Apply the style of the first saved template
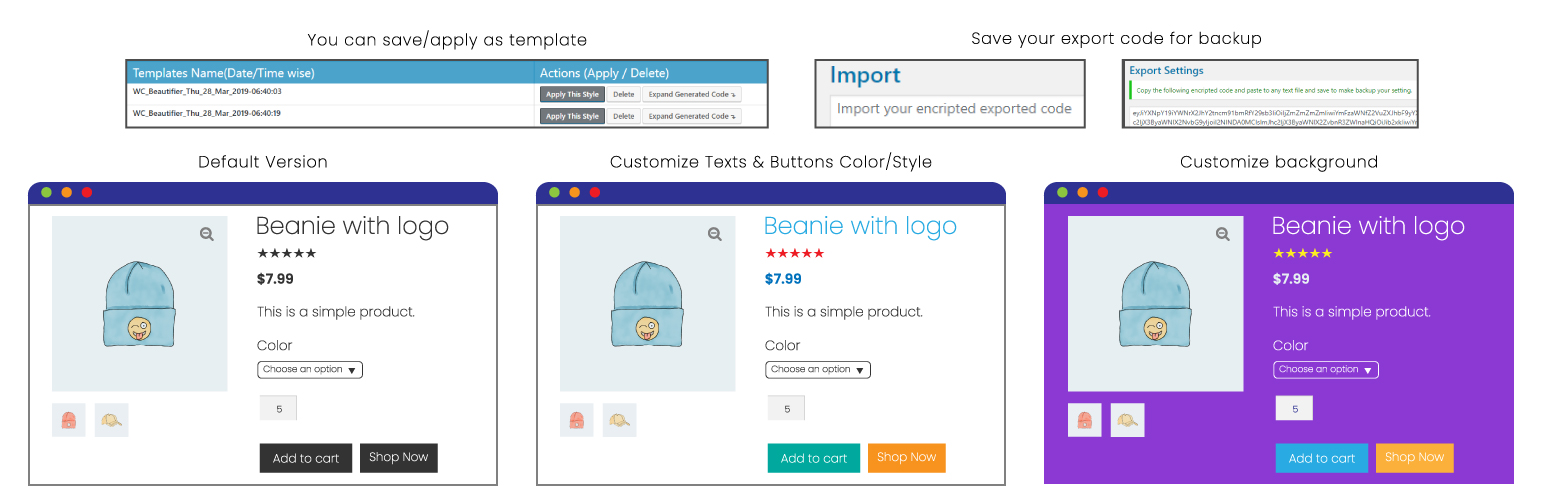 point(572,94)
